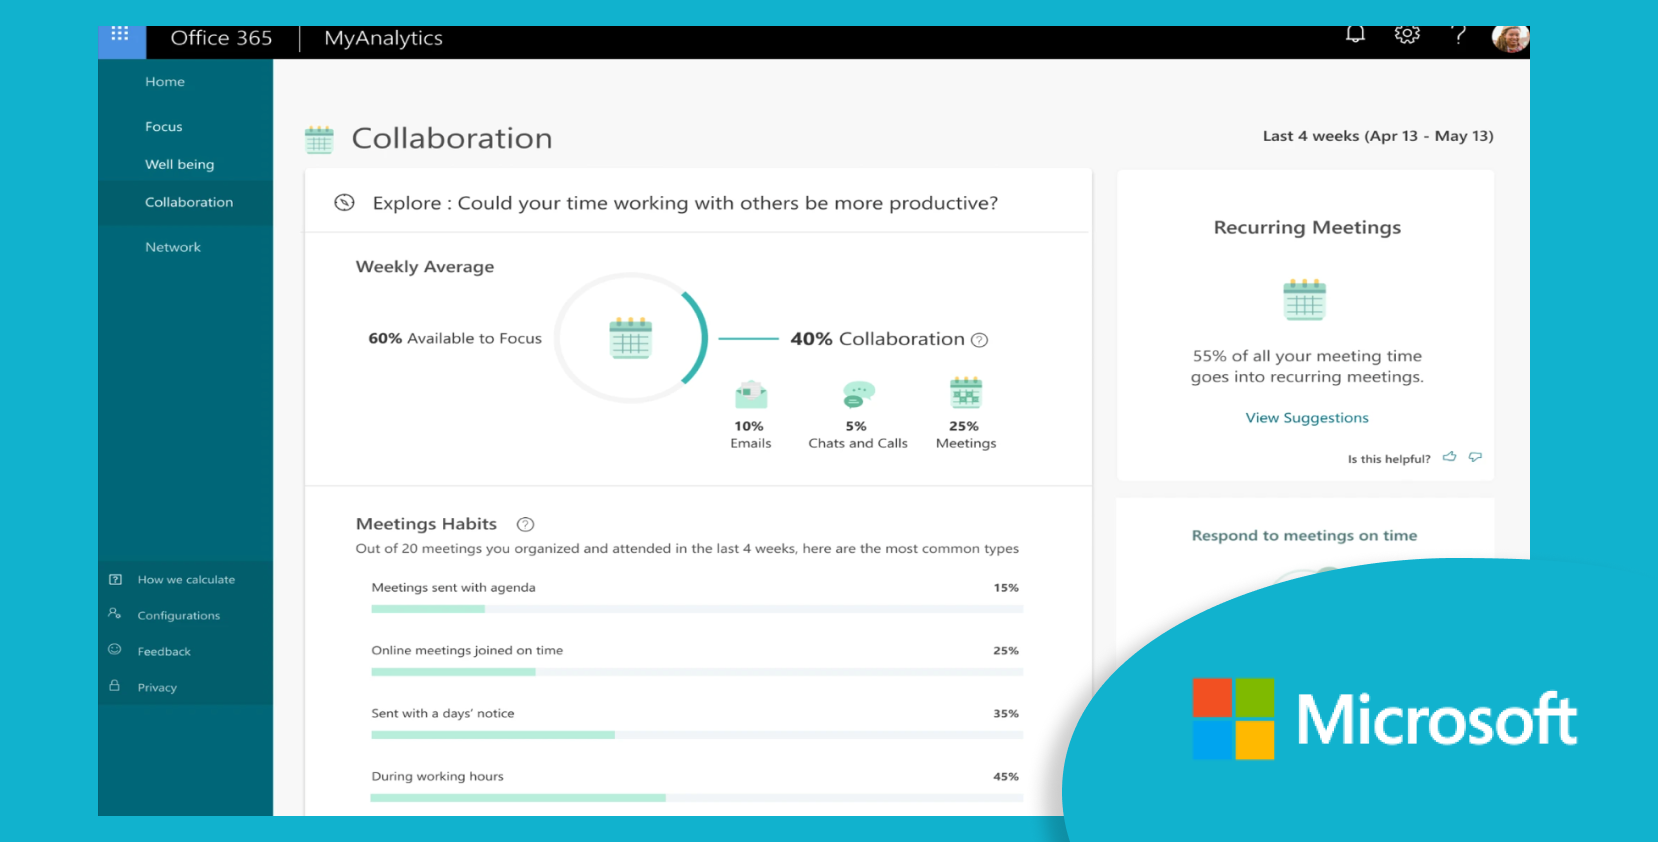Click the Explore compass icon
The width and height of the screenshot is (1658, 842).
(344, 203)
